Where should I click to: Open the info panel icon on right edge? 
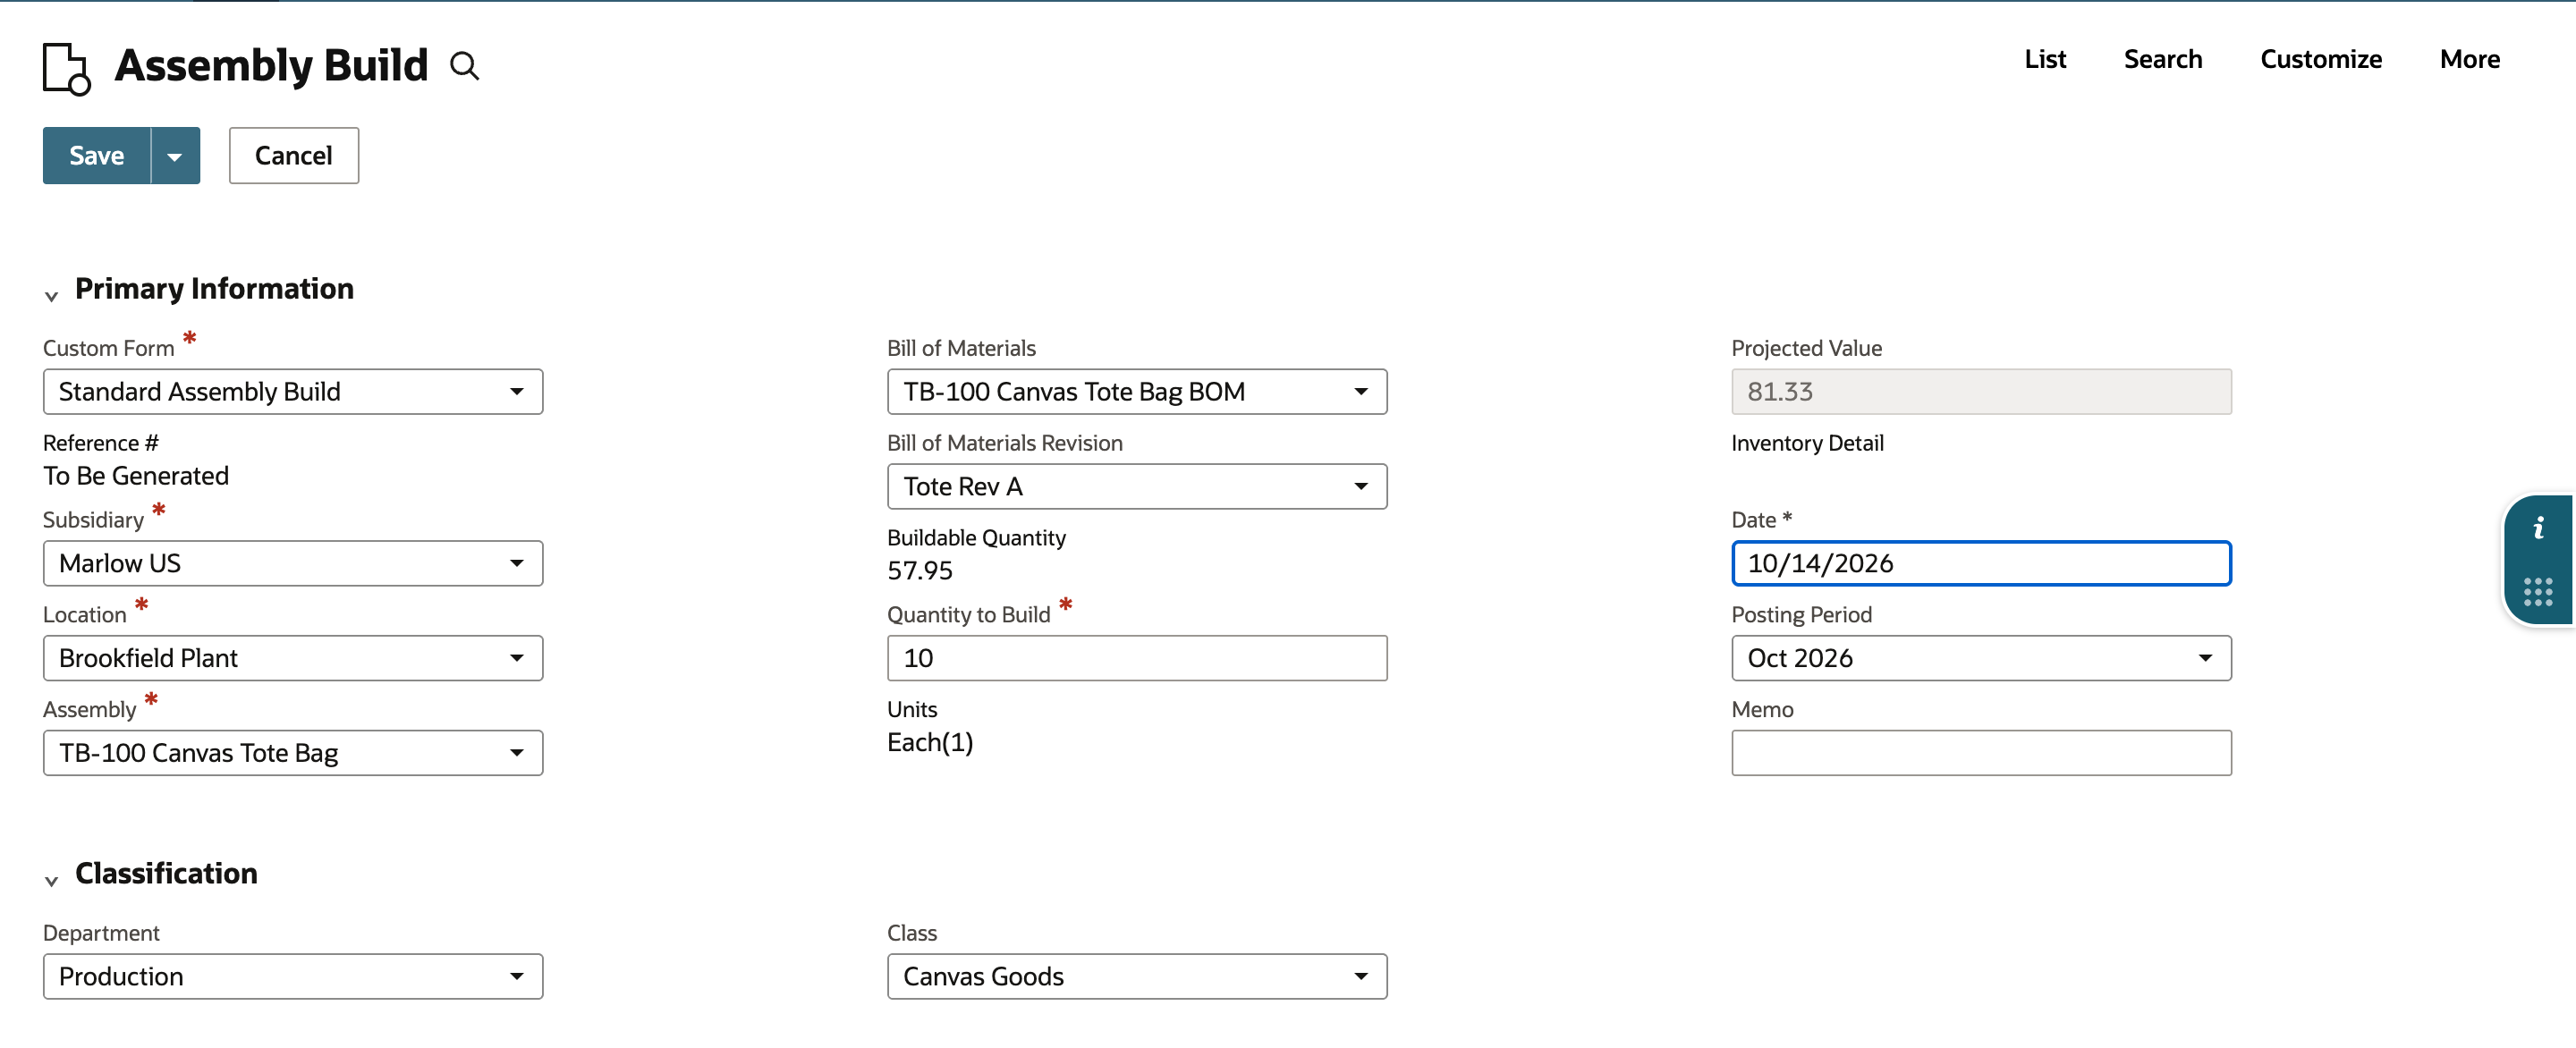pos(2538,528)
